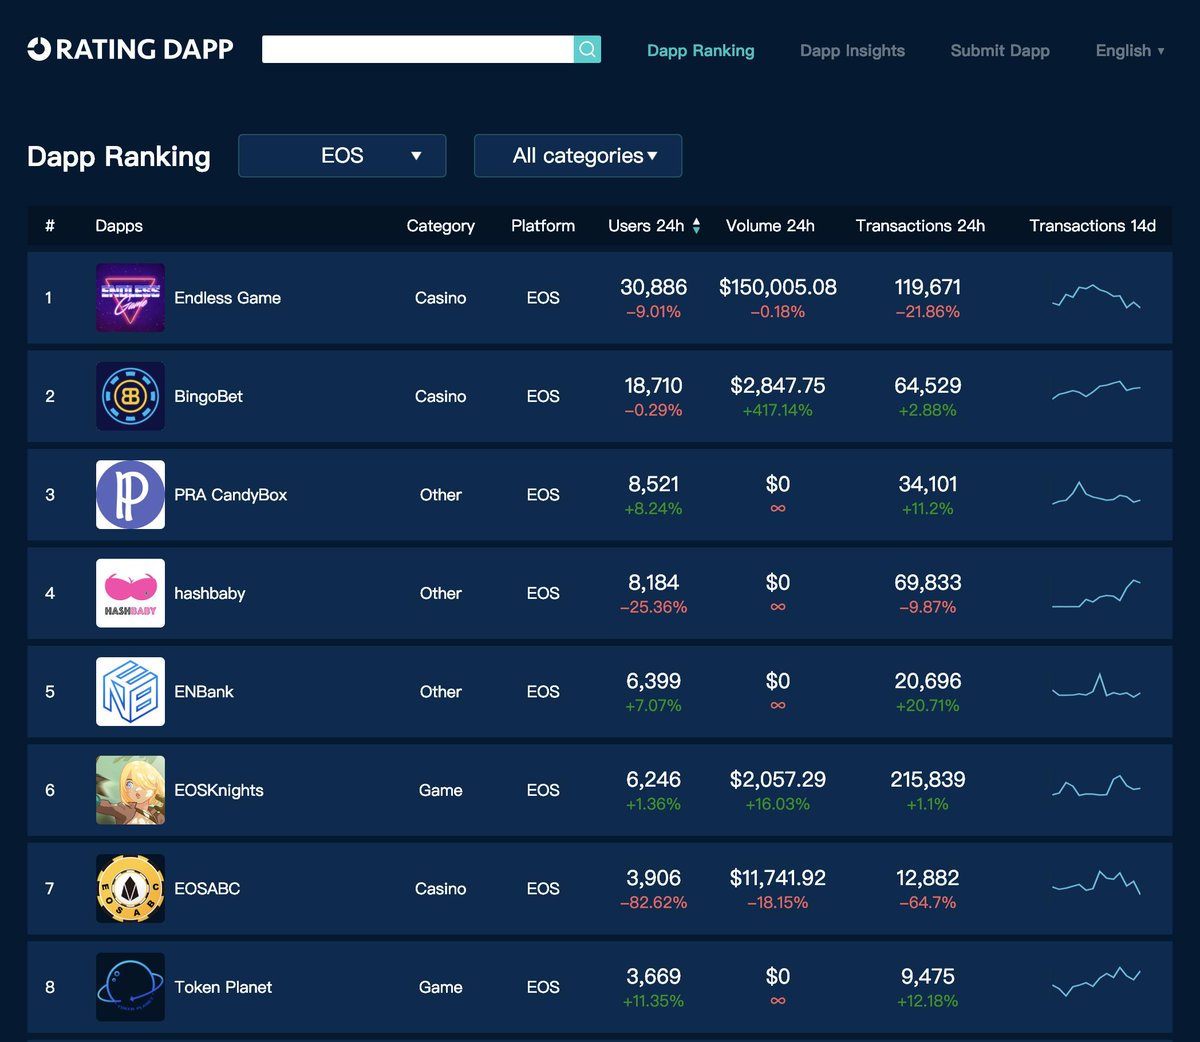The width and height of the screenshot is (1200, 1042).
Task: Focus the search input field
Action: [418, 49]
